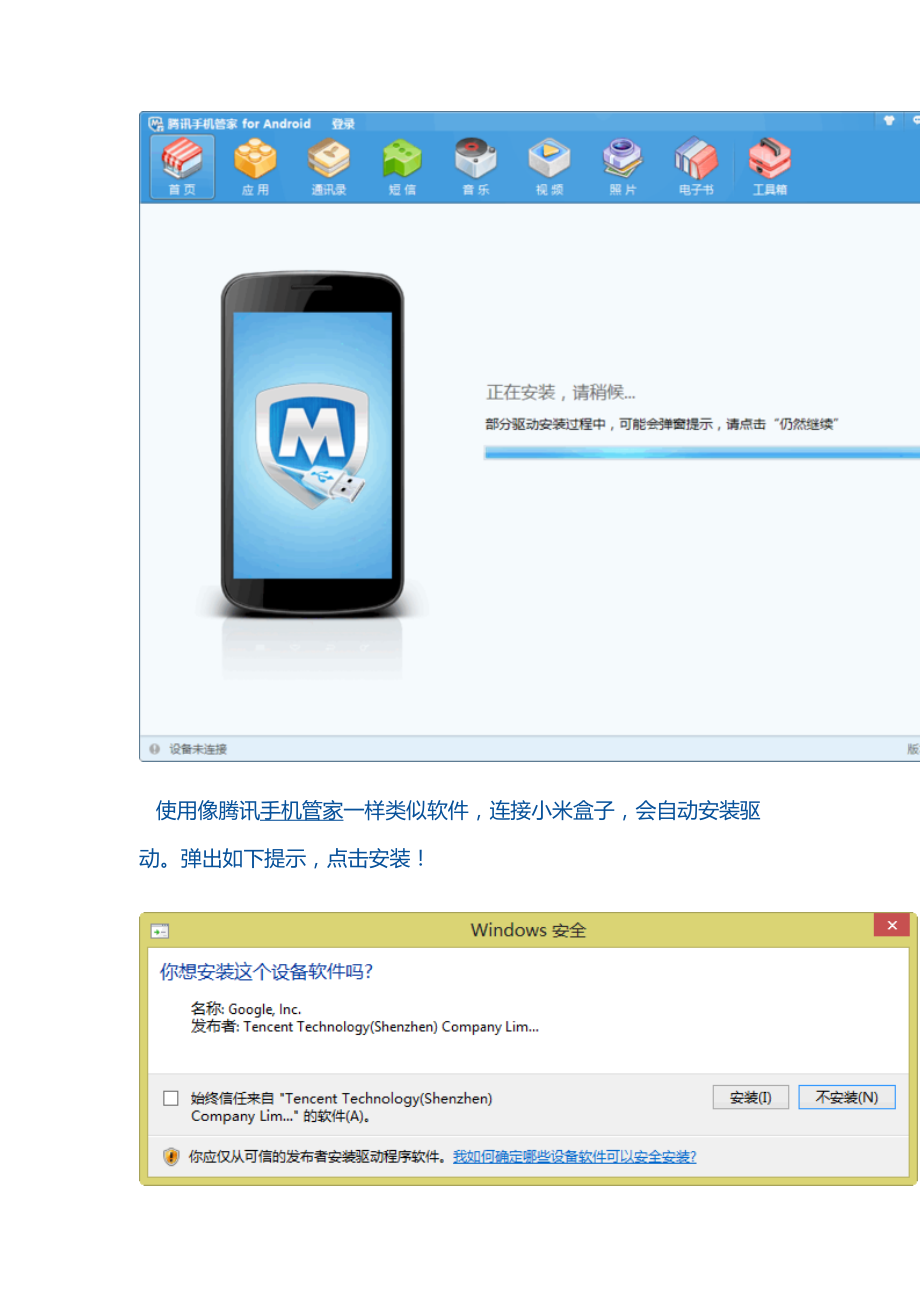Click the 手机管家 hyperlink in the paragraph
Screen dimensions: 920x1302
point(302,811)
